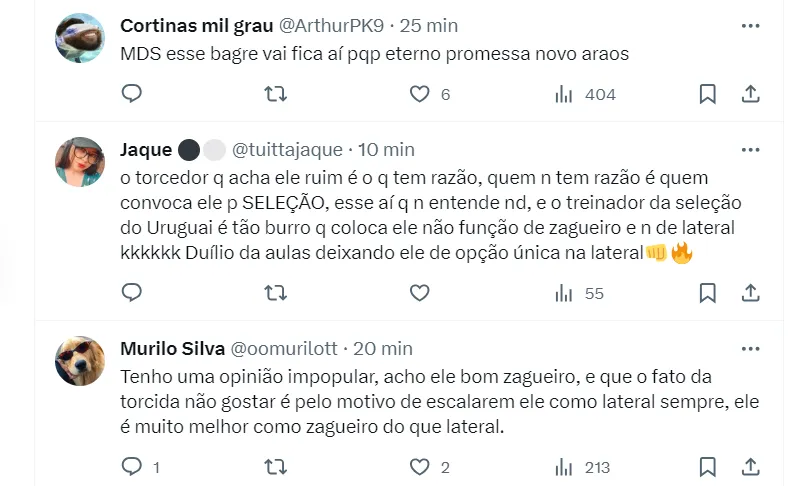Reply to Cortinas mil grau's tweet
This screenshot has height=486, width=799.
[x=132, y=94]
